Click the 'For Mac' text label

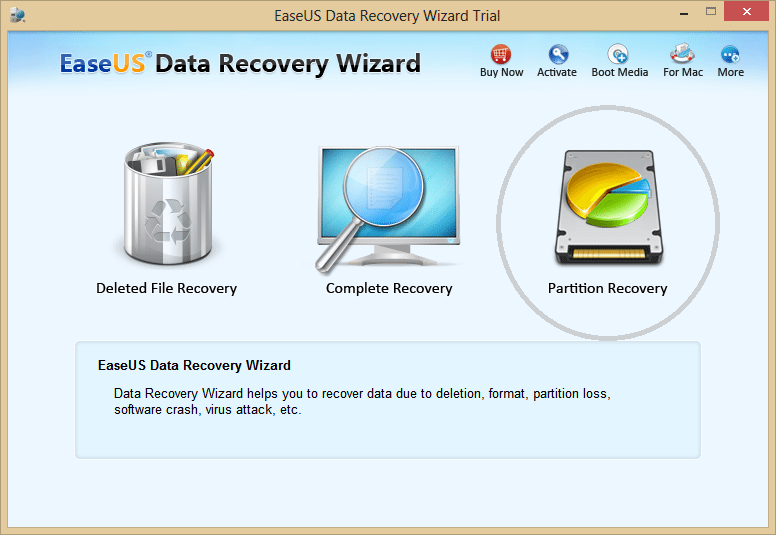(x=683, y=72)
